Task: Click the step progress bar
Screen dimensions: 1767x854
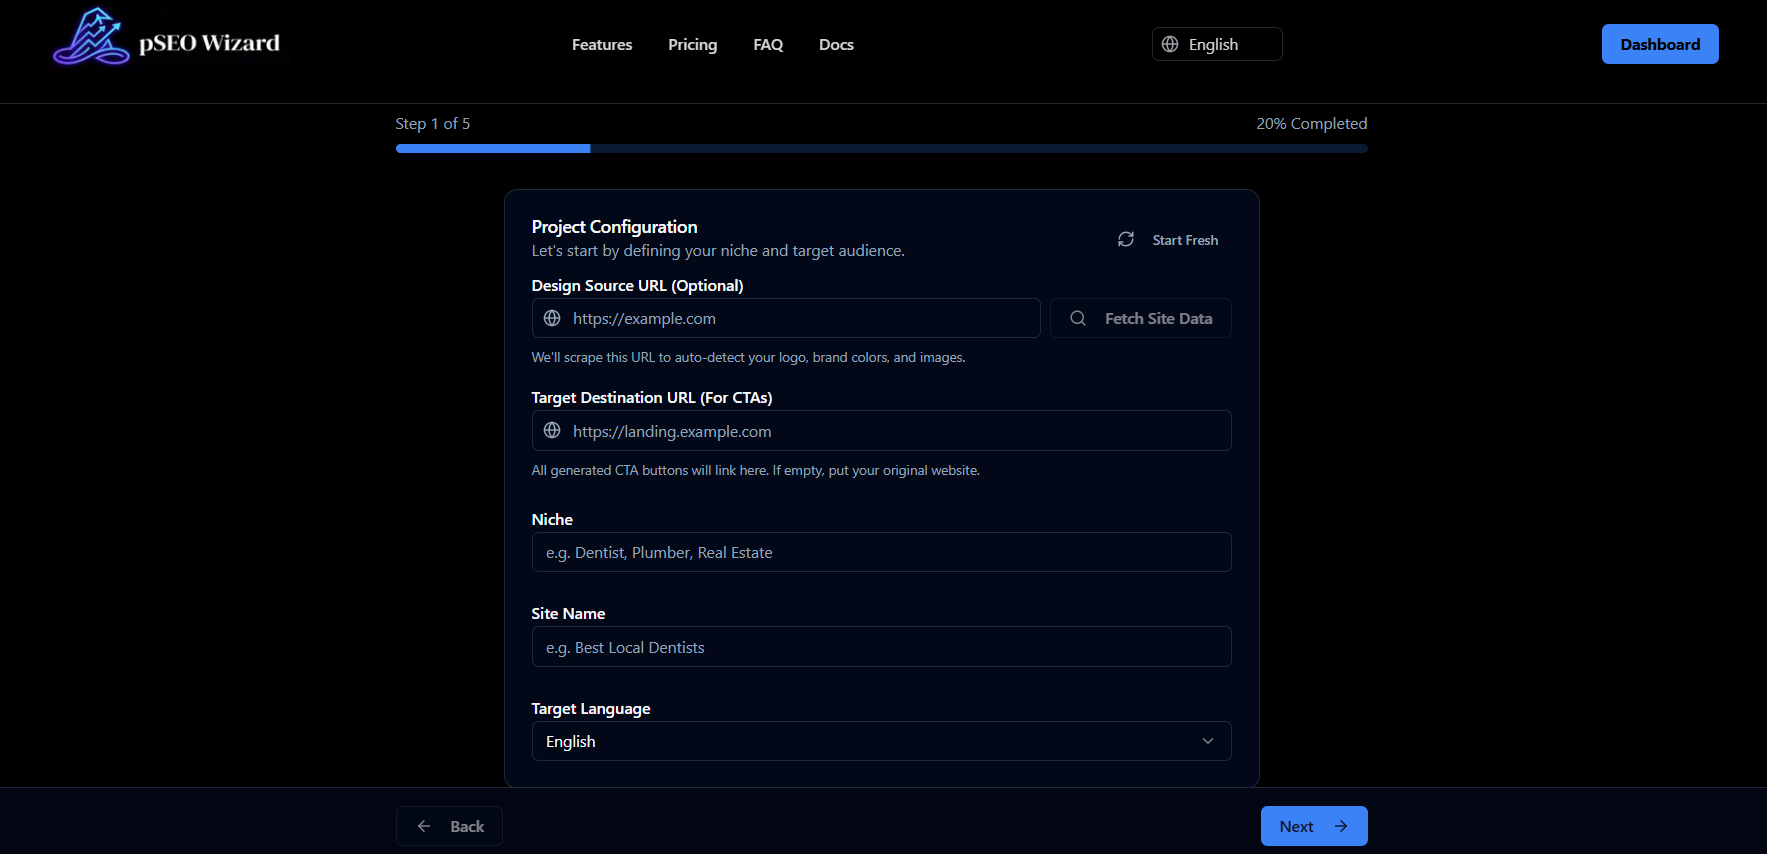Action: pos(881,148)
